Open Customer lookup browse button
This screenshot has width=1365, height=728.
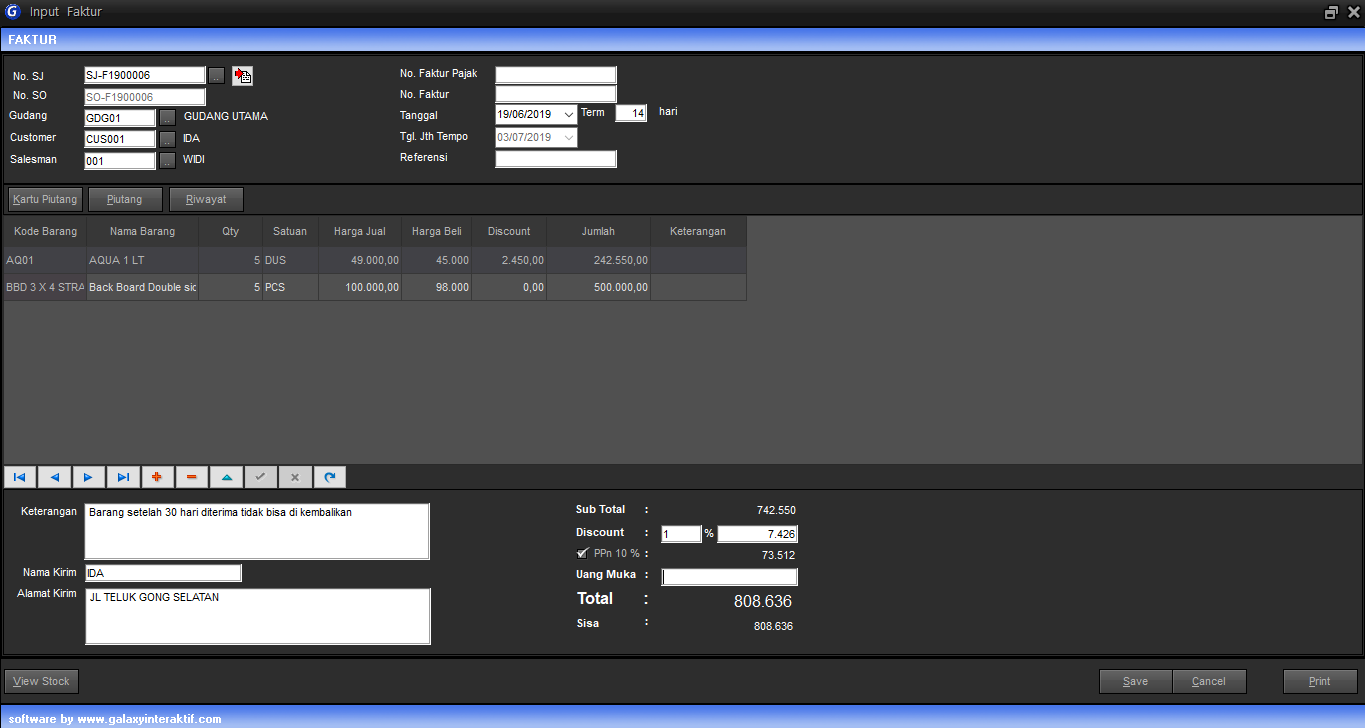point(167,139)
